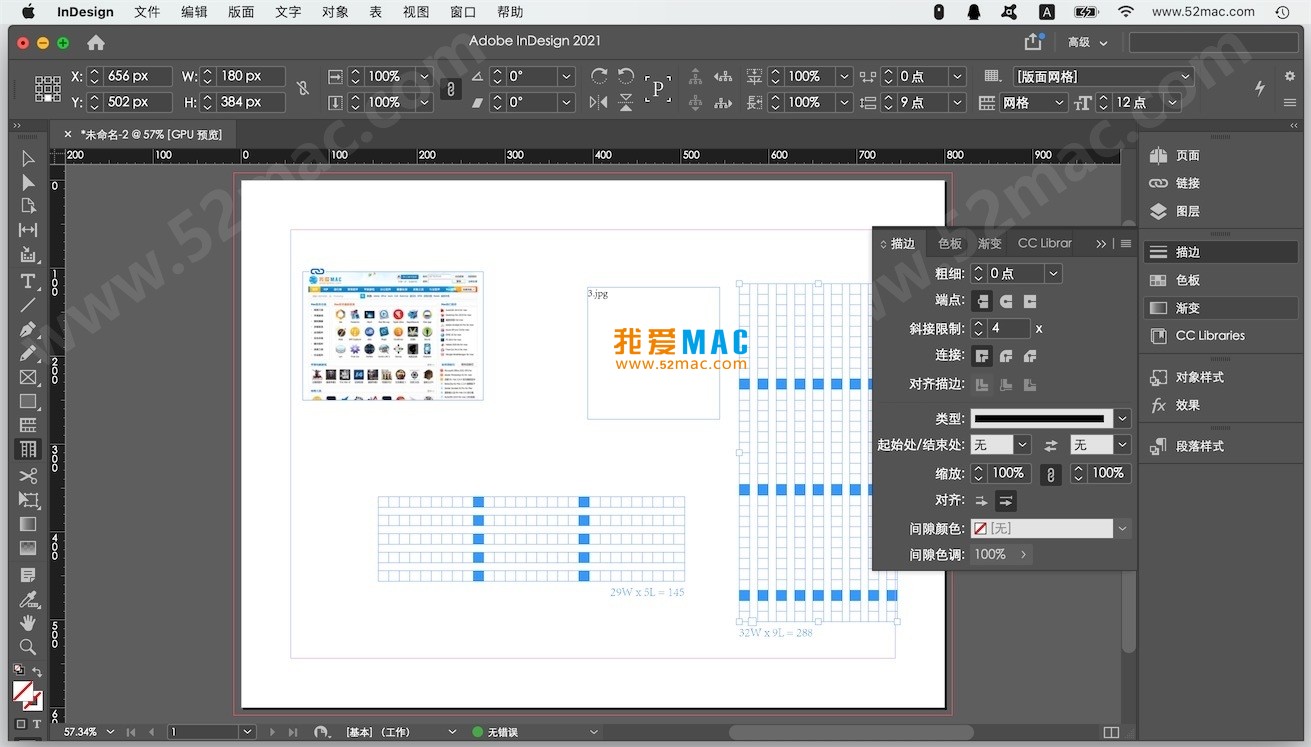Select the Rectangle tool
This screenshot has height=747, width=1311.
click(28, 401)
